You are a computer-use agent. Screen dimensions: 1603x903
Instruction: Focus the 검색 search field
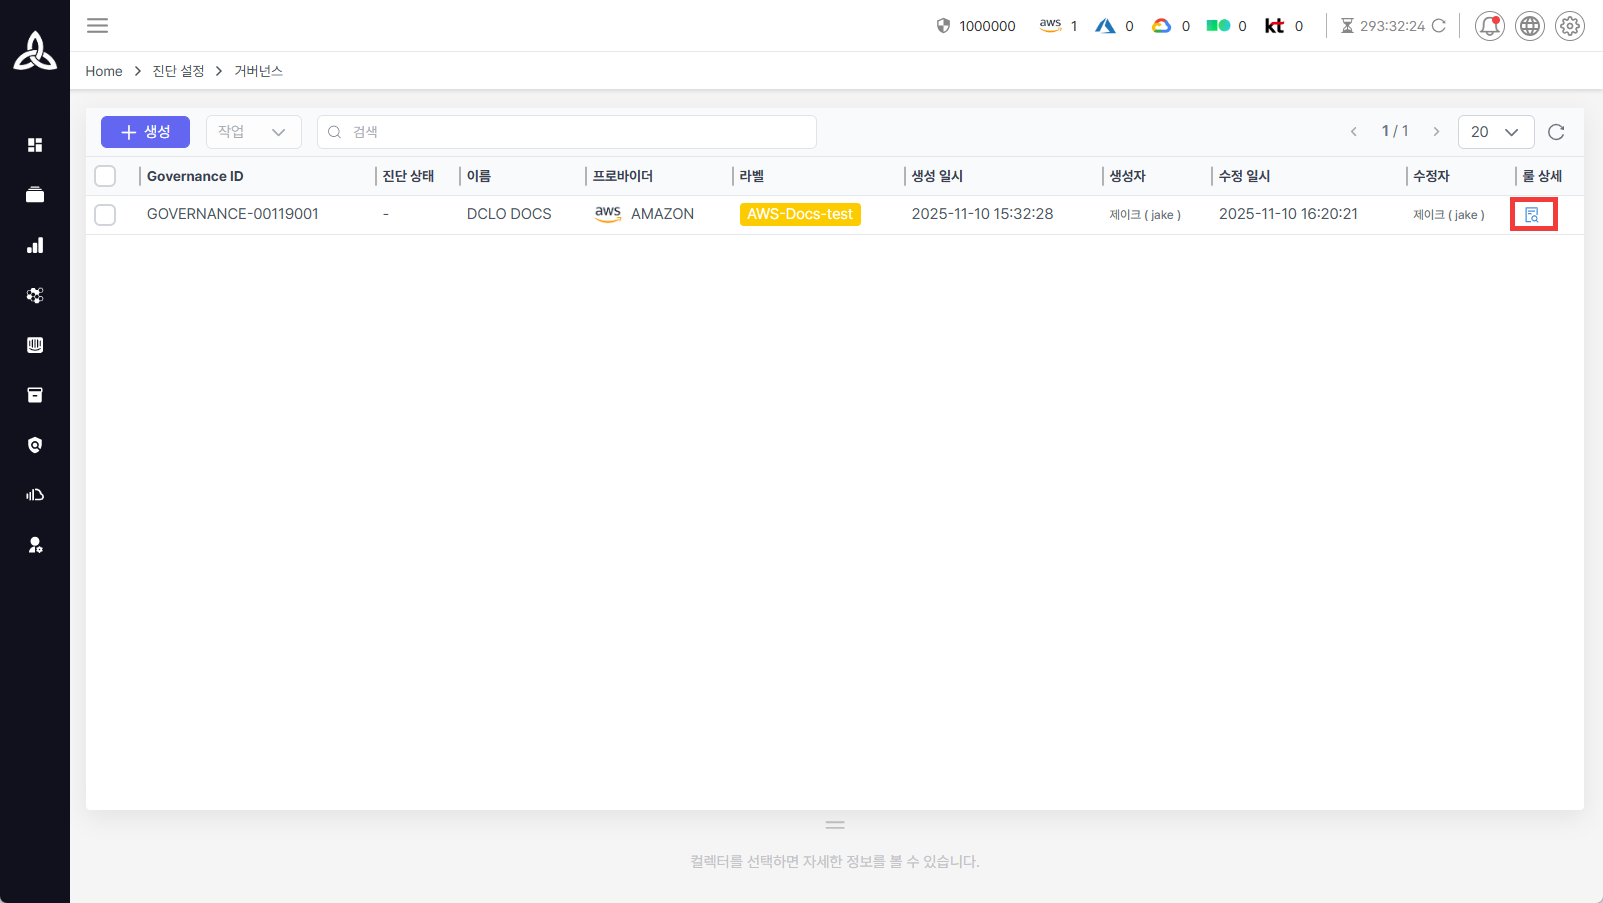click(x=567, y=132)
